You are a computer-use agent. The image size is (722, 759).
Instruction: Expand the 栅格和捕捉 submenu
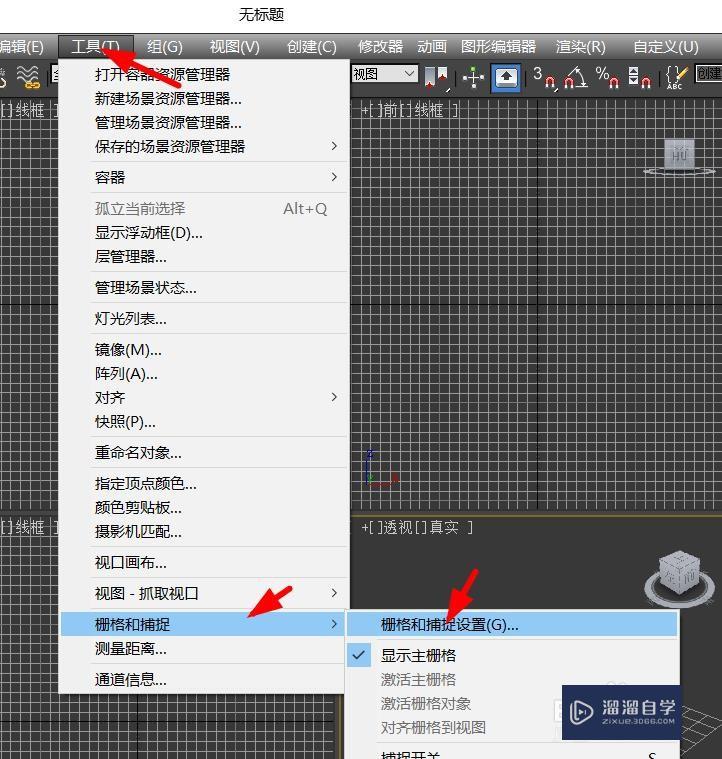coord(202,624)
